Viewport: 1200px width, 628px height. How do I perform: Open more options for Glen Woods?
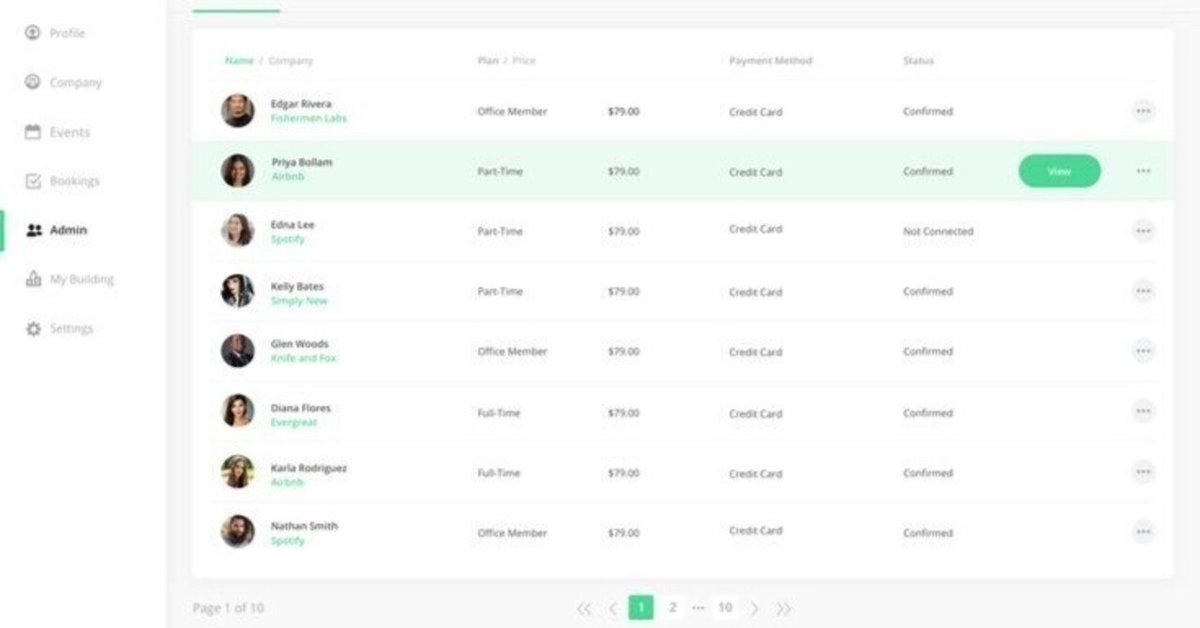point(1143,351)
